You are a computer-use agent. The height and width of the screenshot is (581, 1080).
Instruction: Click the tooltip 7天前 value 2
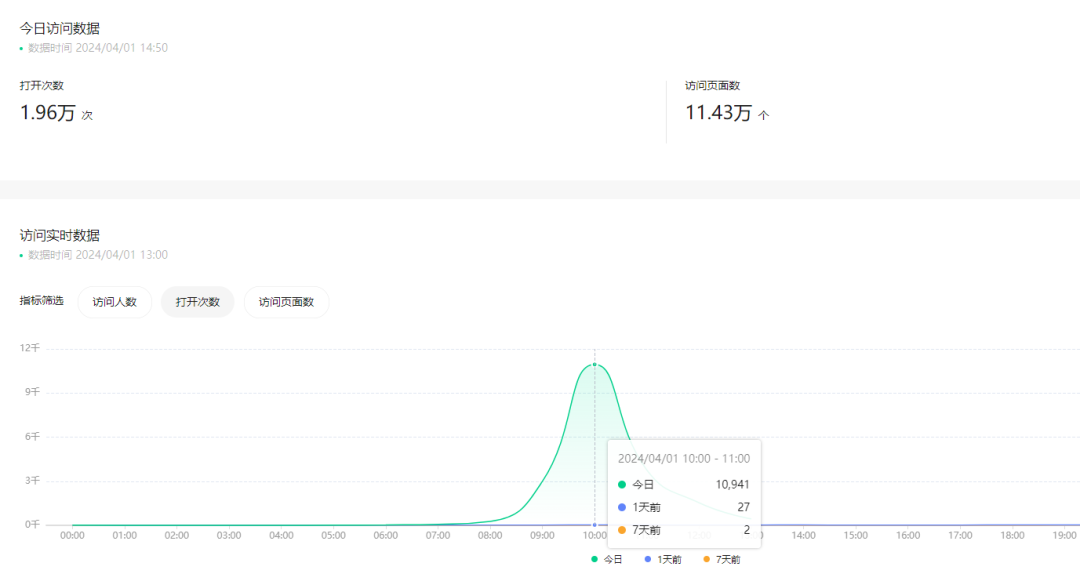747,530
